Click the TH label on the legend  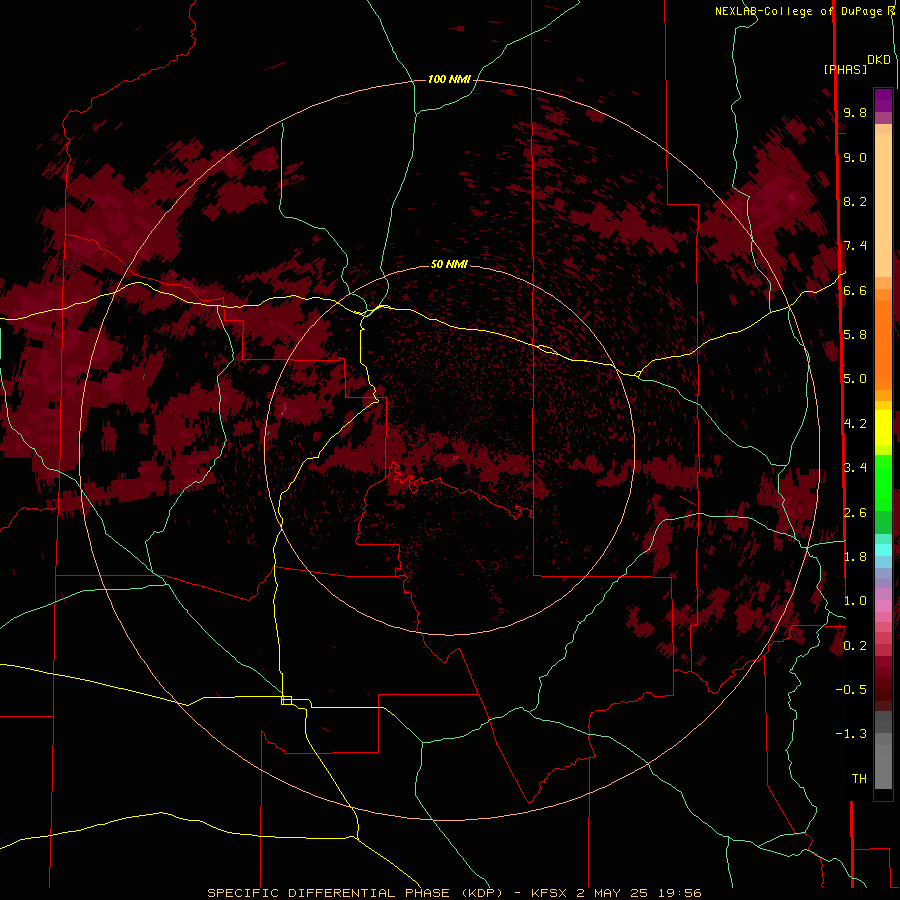[859, 779]
